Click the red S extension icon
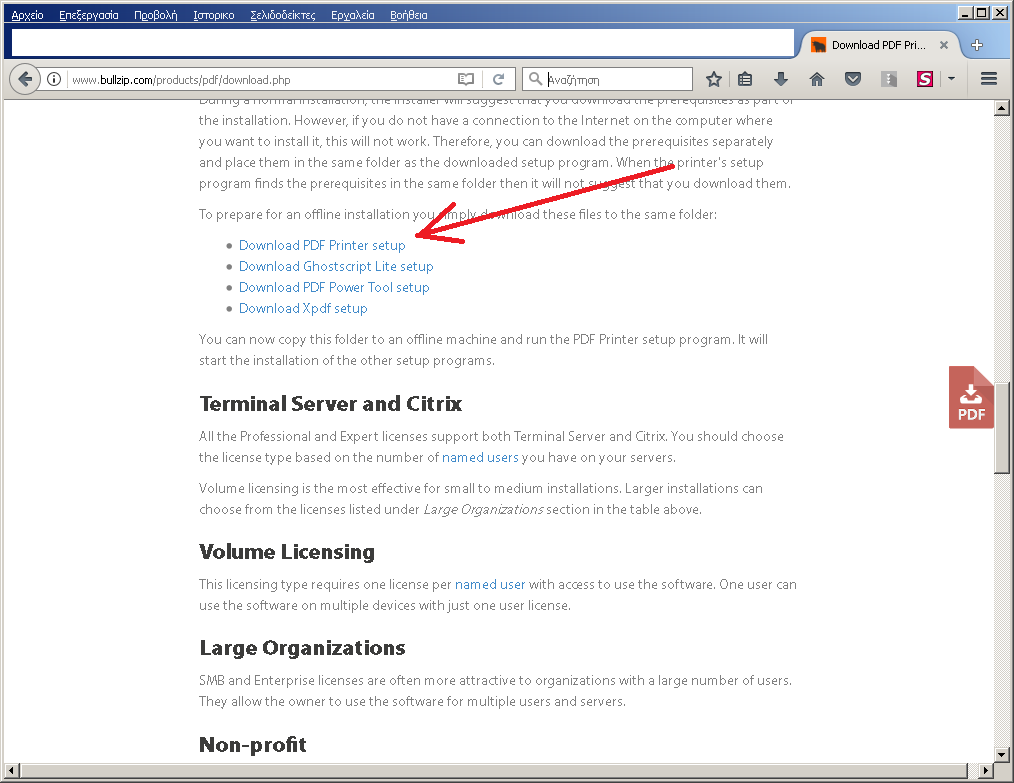 [925, 79]
